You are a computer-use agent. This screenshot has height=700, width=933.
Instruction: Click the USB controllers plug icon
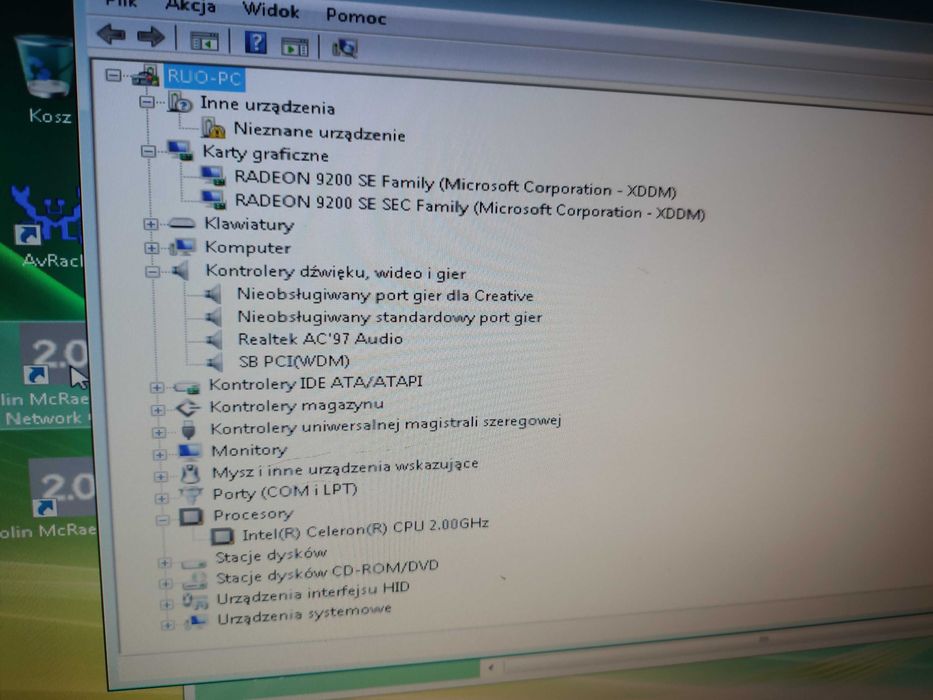[x=188, y=430]
